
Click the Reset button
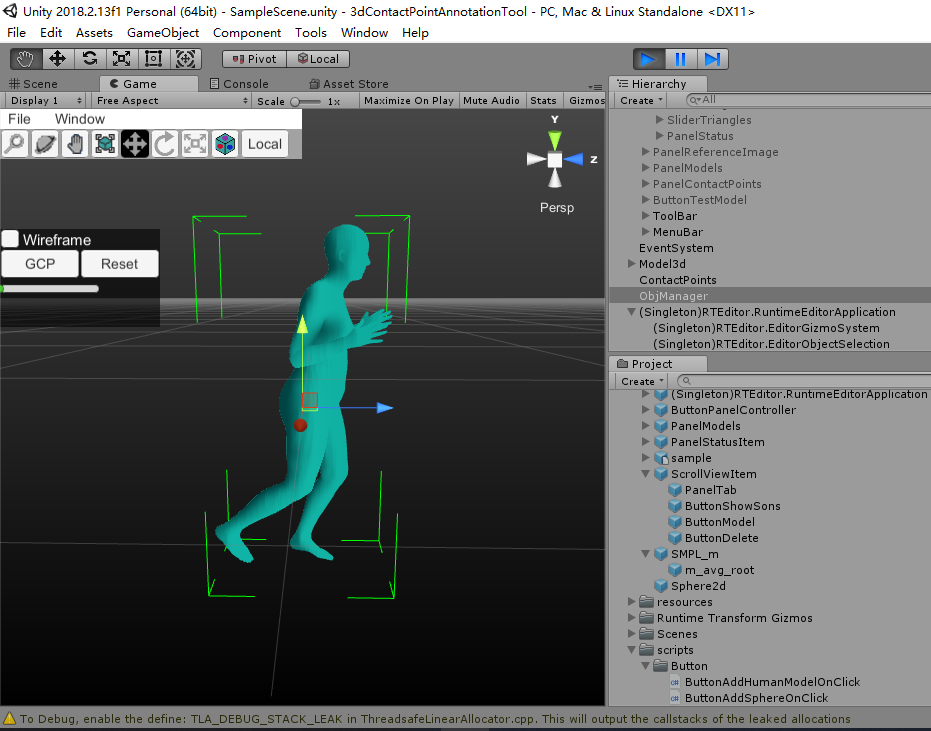[119, 264]
